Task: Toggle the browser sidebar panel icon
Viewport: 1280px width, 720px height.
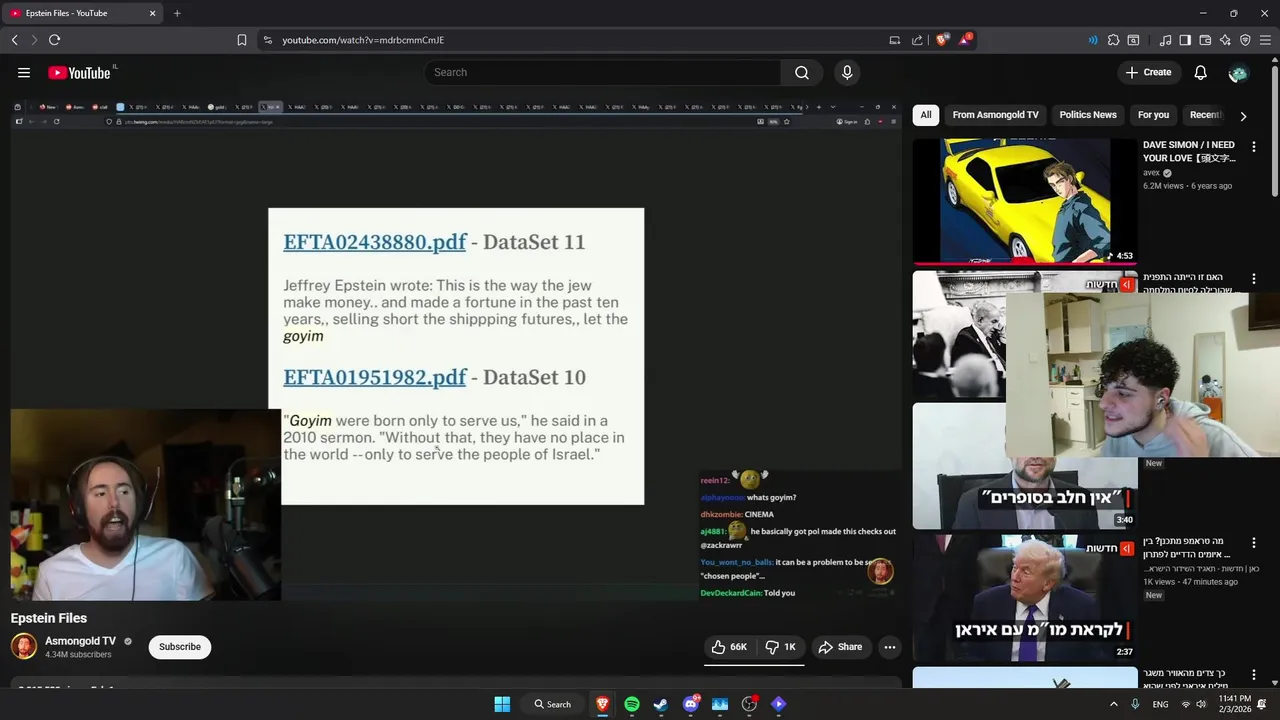Action: click(1185, 40)
